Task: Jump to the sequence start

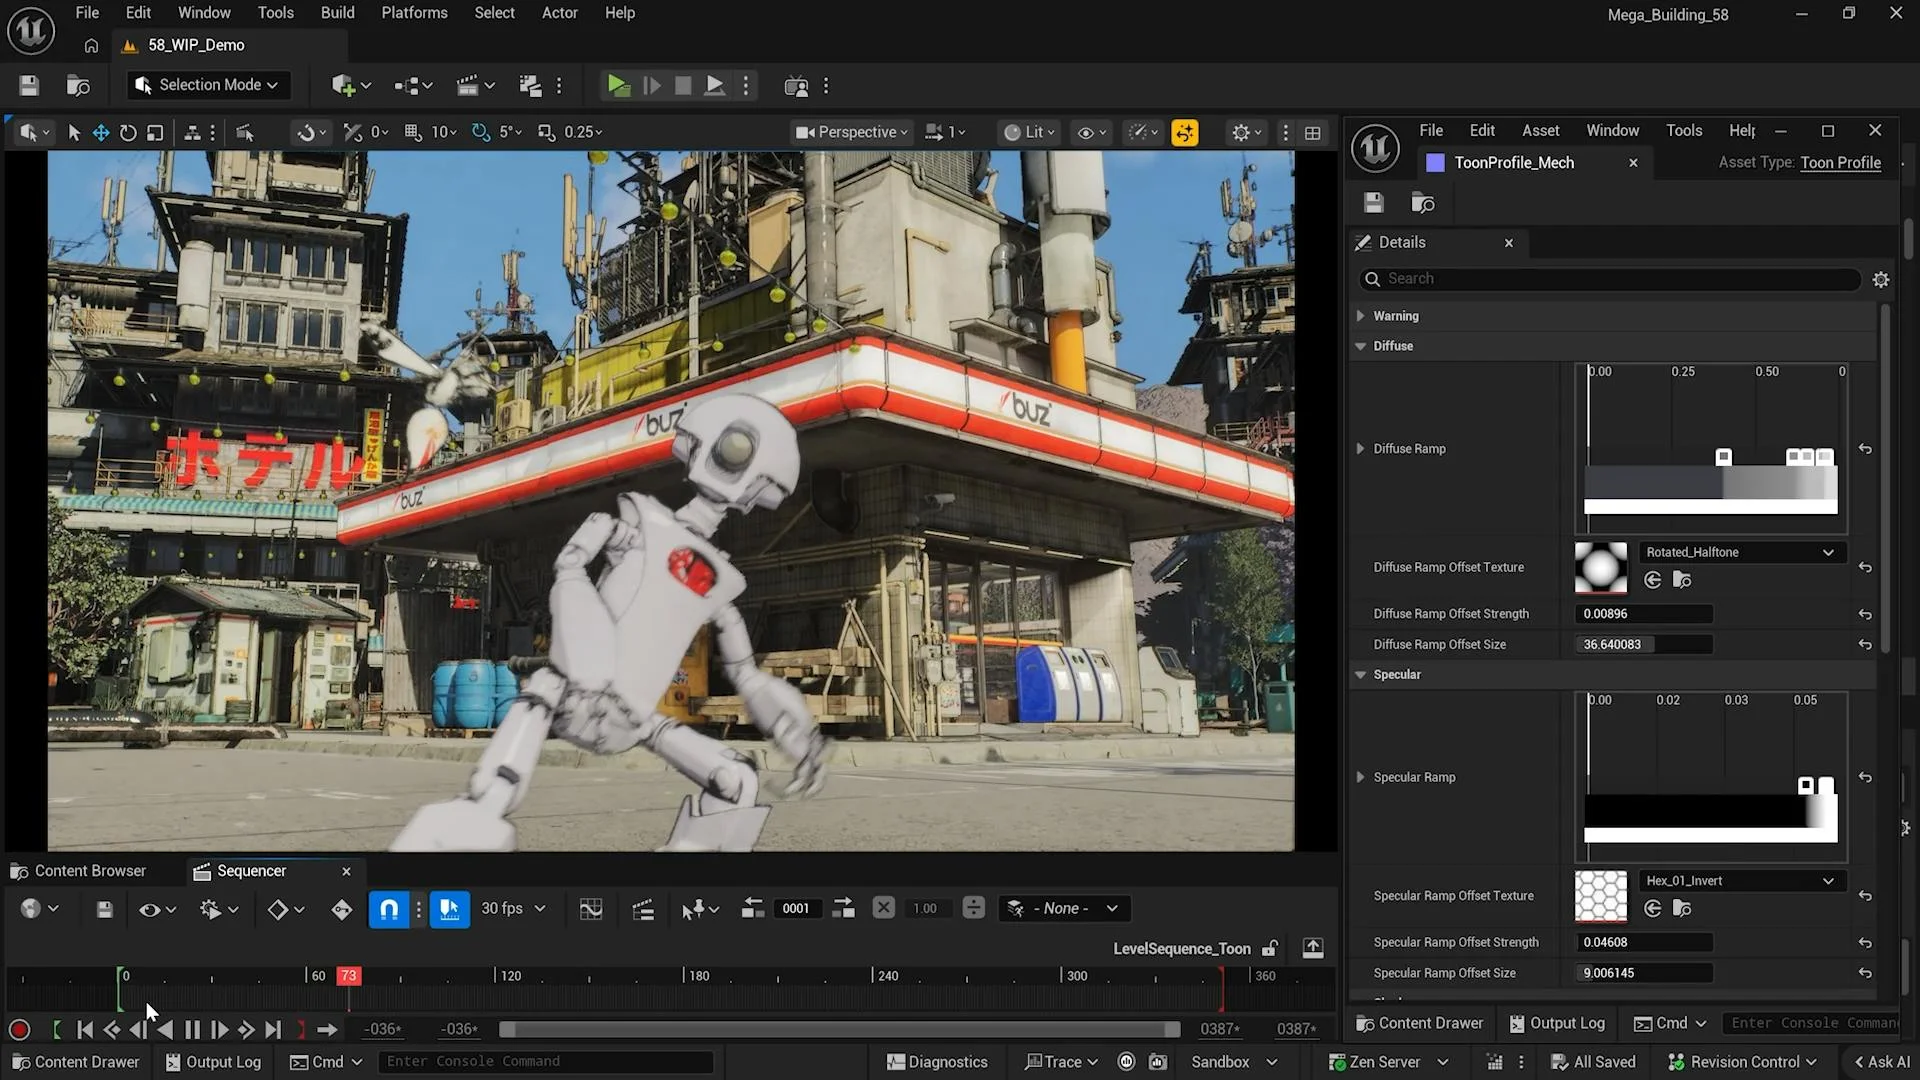Action: tap(85, 1029)
